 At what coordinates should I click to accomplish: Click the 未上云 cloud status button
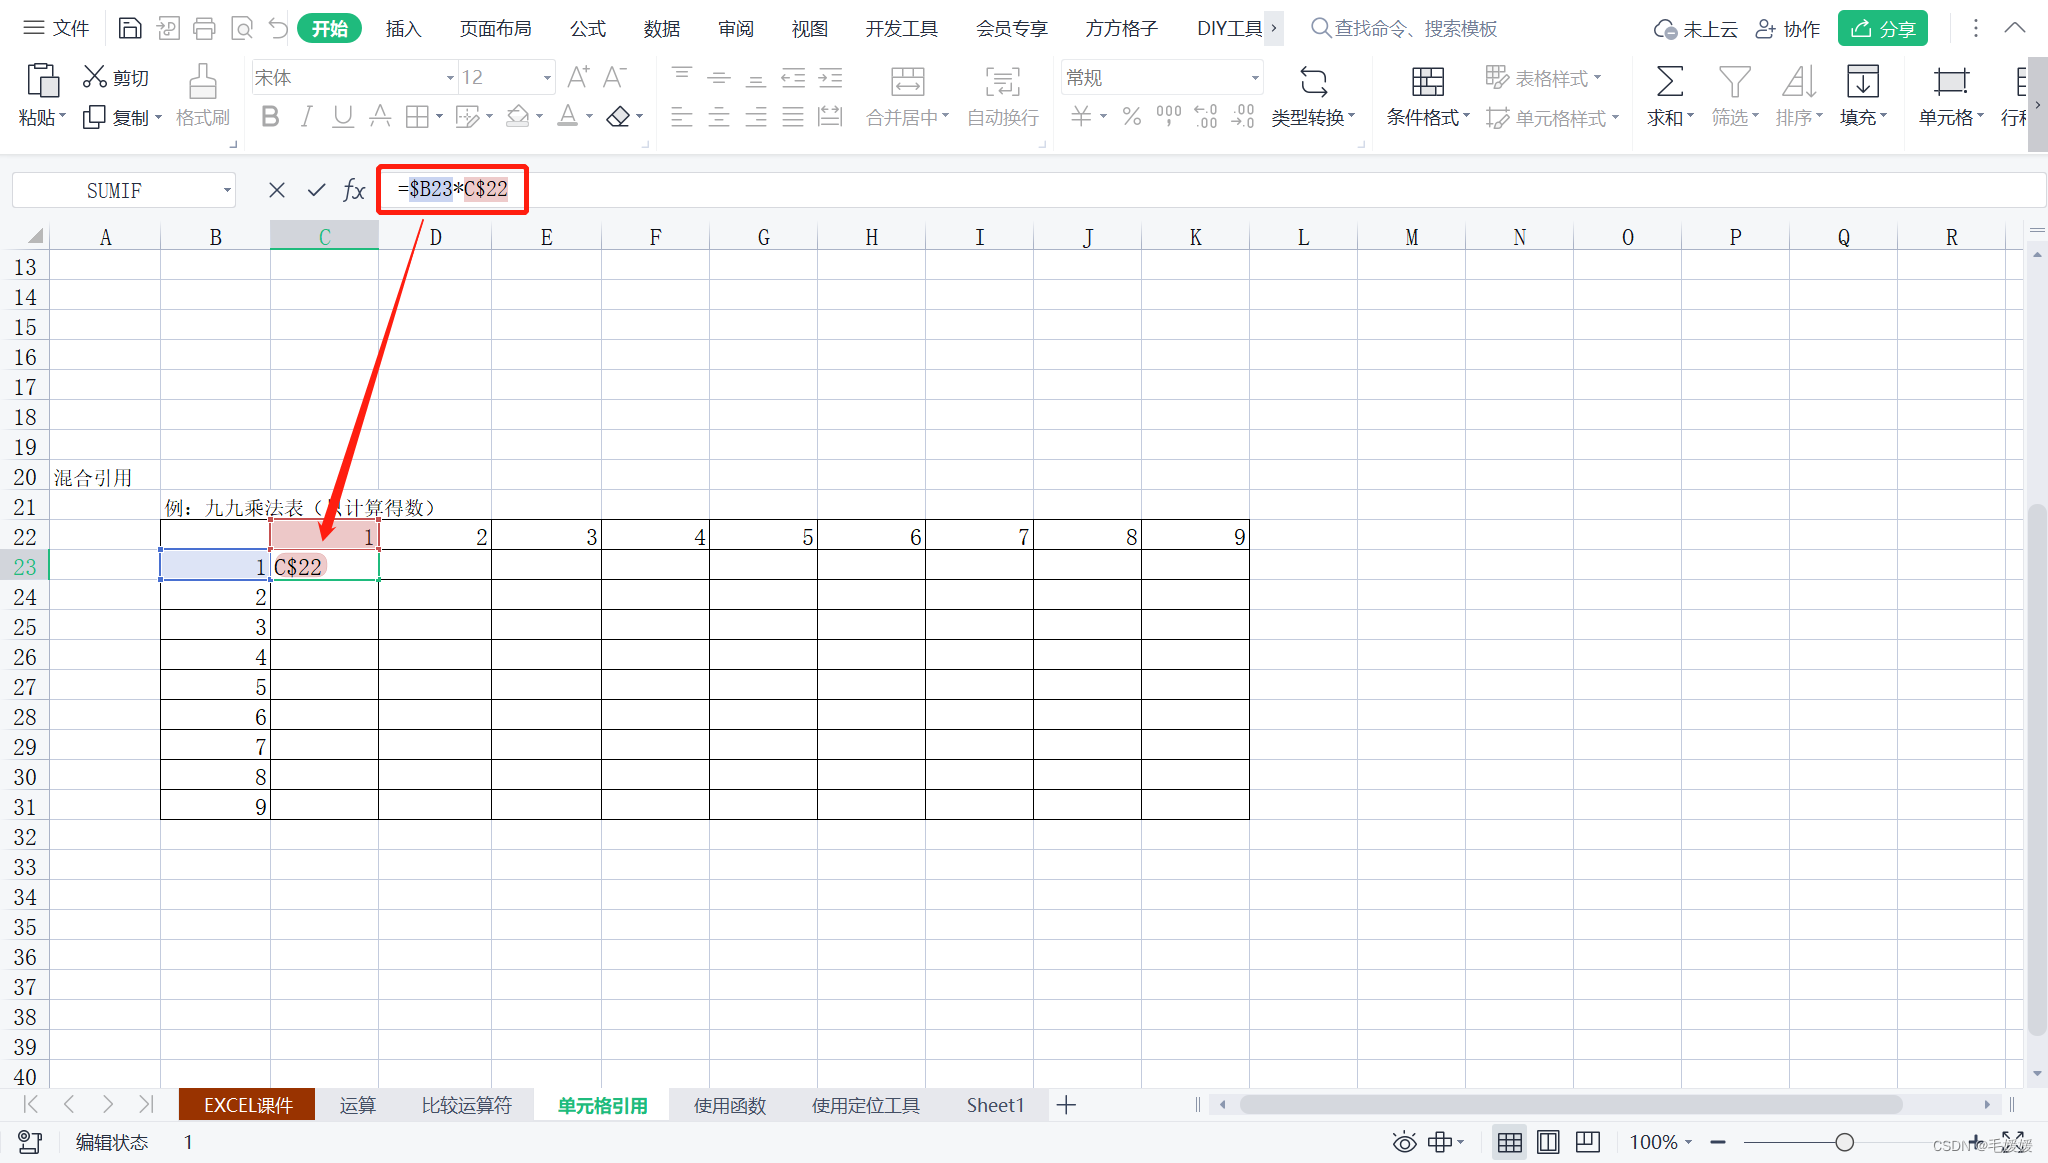pyautogui.click(x=1696, y=28)
